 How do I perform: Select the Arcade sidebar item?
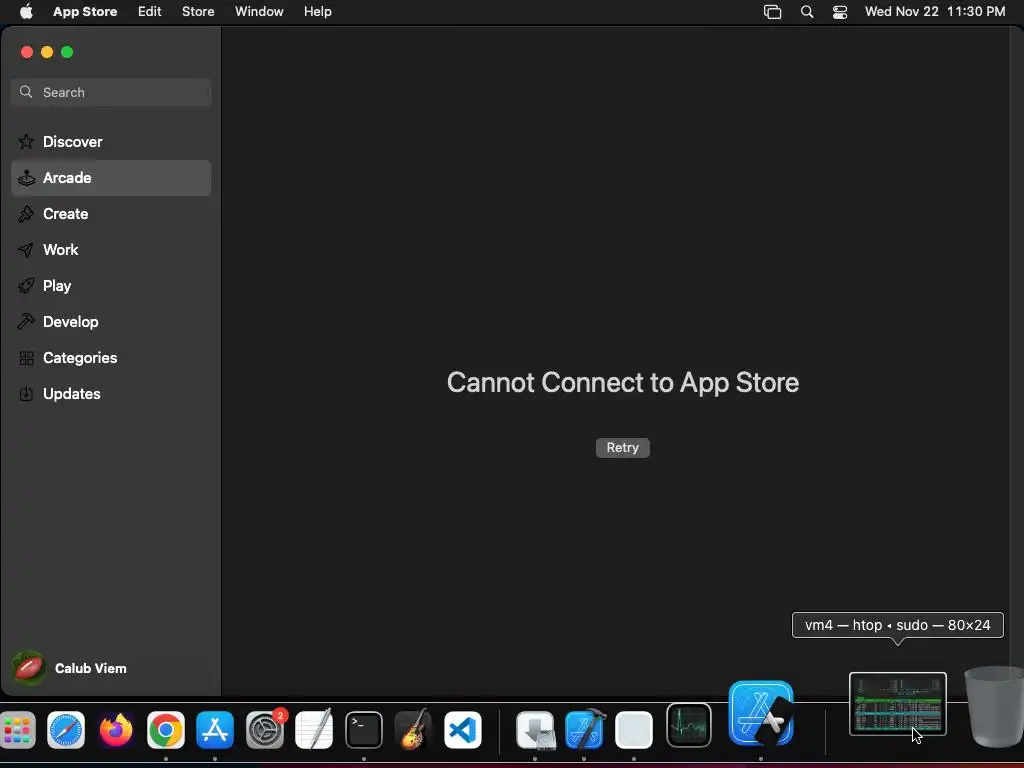pyautogui.click(x=111, y=178)
